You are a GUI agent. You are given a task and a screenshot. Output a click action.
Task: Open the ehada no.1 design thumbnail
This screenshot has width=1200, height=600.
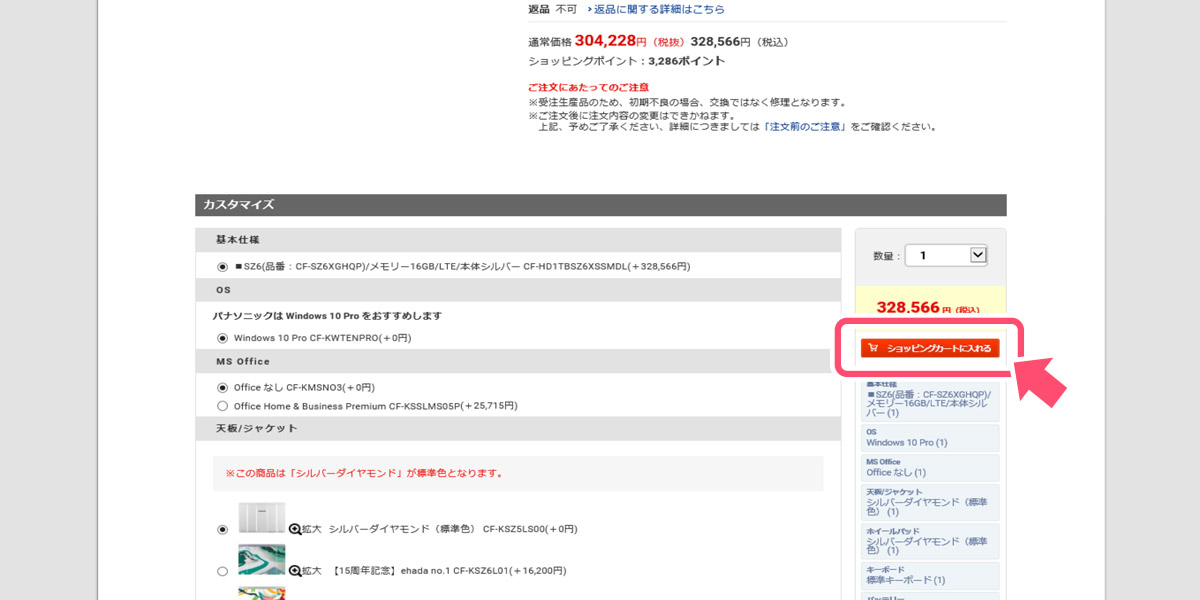tap(261, 560)
